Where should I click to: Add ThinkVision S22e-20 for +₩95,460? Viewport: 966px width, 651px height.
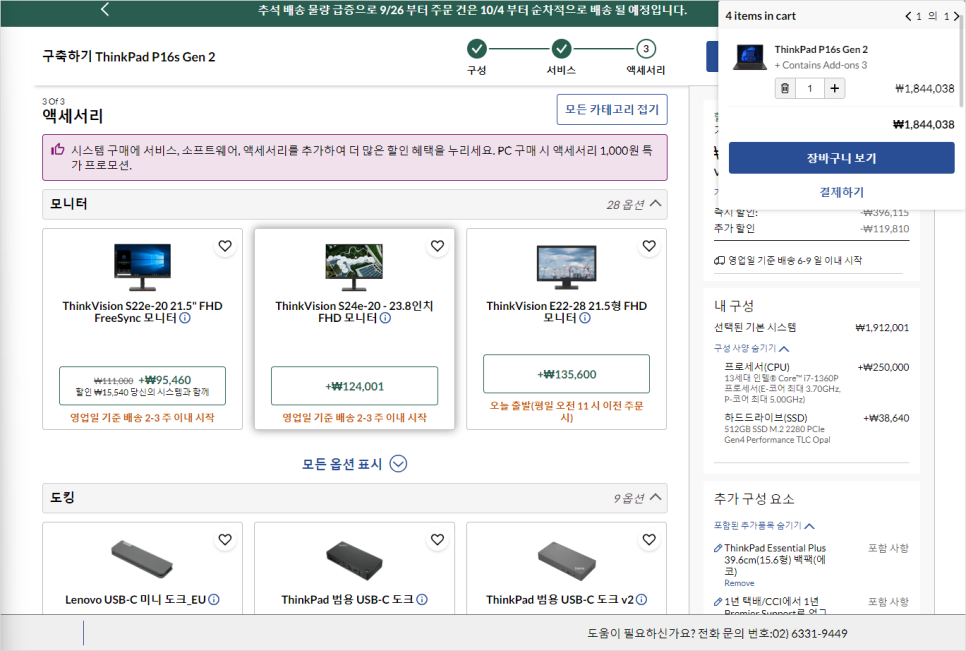tap(142, 386)
